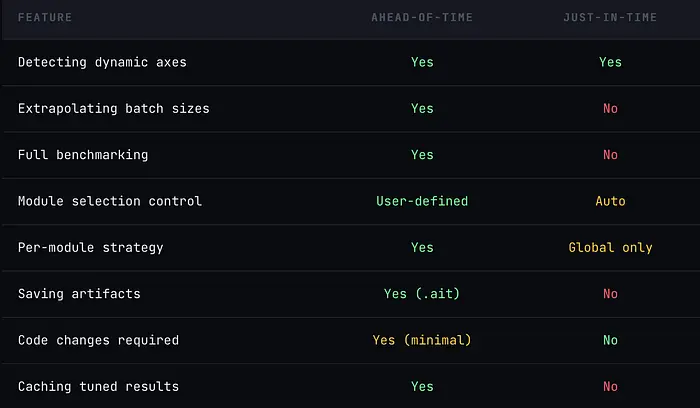Image resolution: width=700 pixels, height=408 pixels.
Task: Click the Yes (minimal) cell
Action: [422, 340]
